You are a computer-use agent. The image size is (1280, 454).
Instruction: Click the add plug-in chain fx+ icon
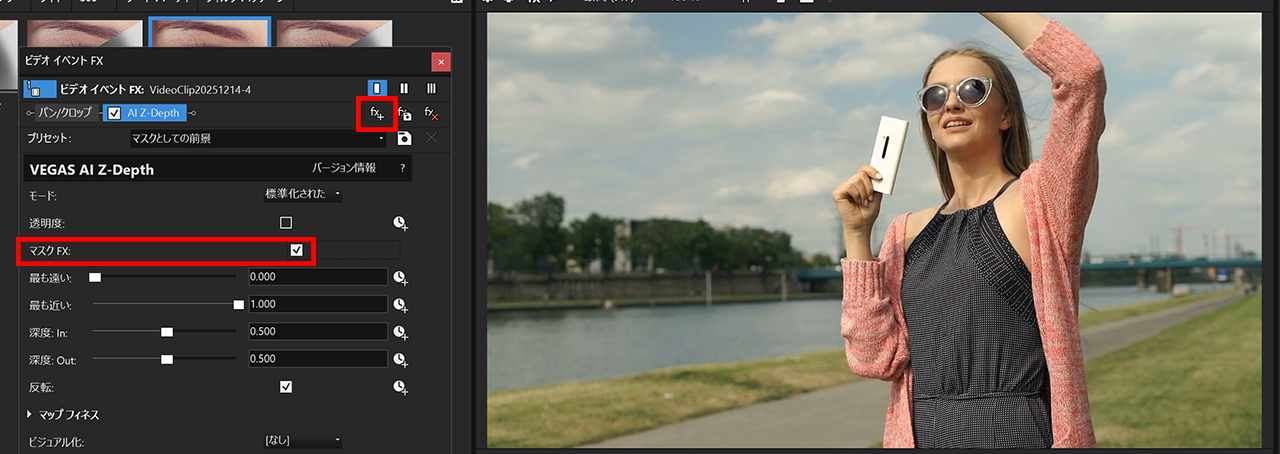pyautogui.click(x=377, y=114)
